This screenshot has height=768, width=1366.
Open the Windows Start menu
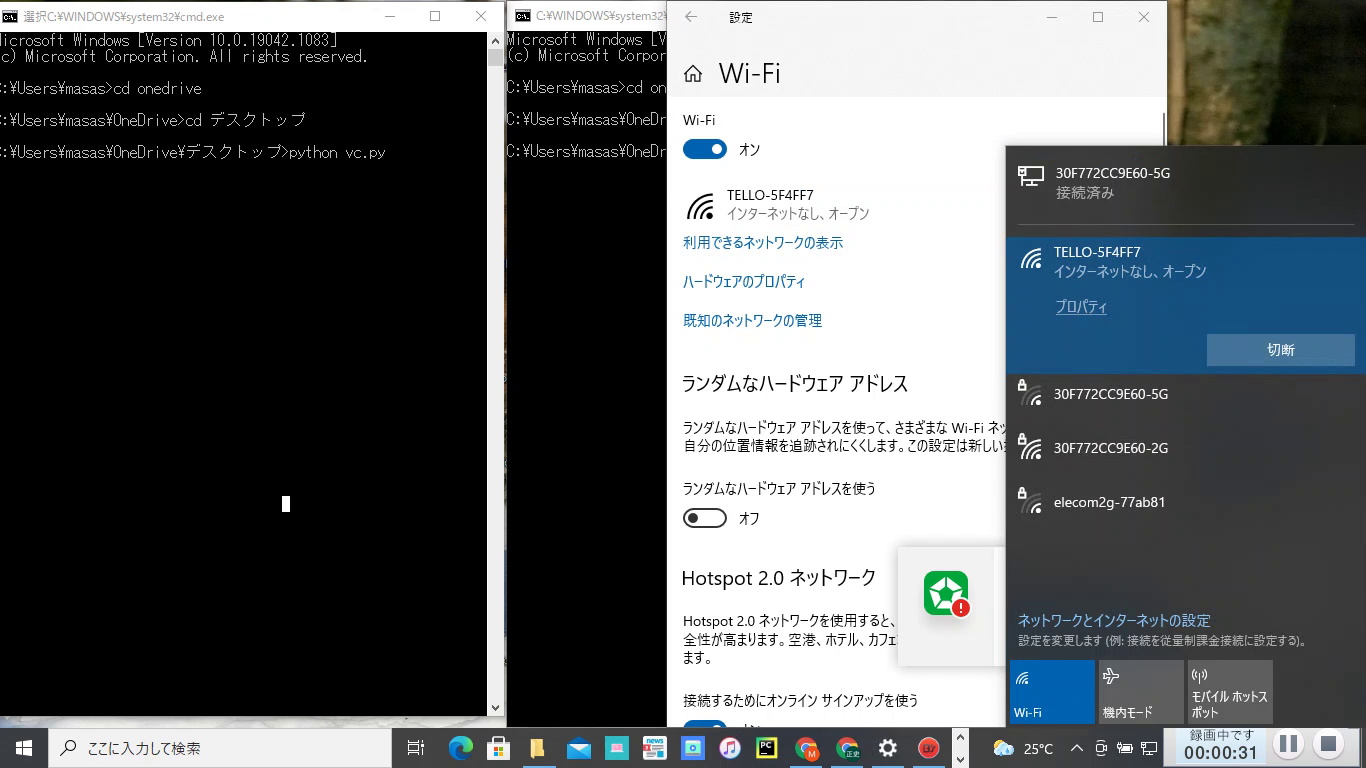23,748
